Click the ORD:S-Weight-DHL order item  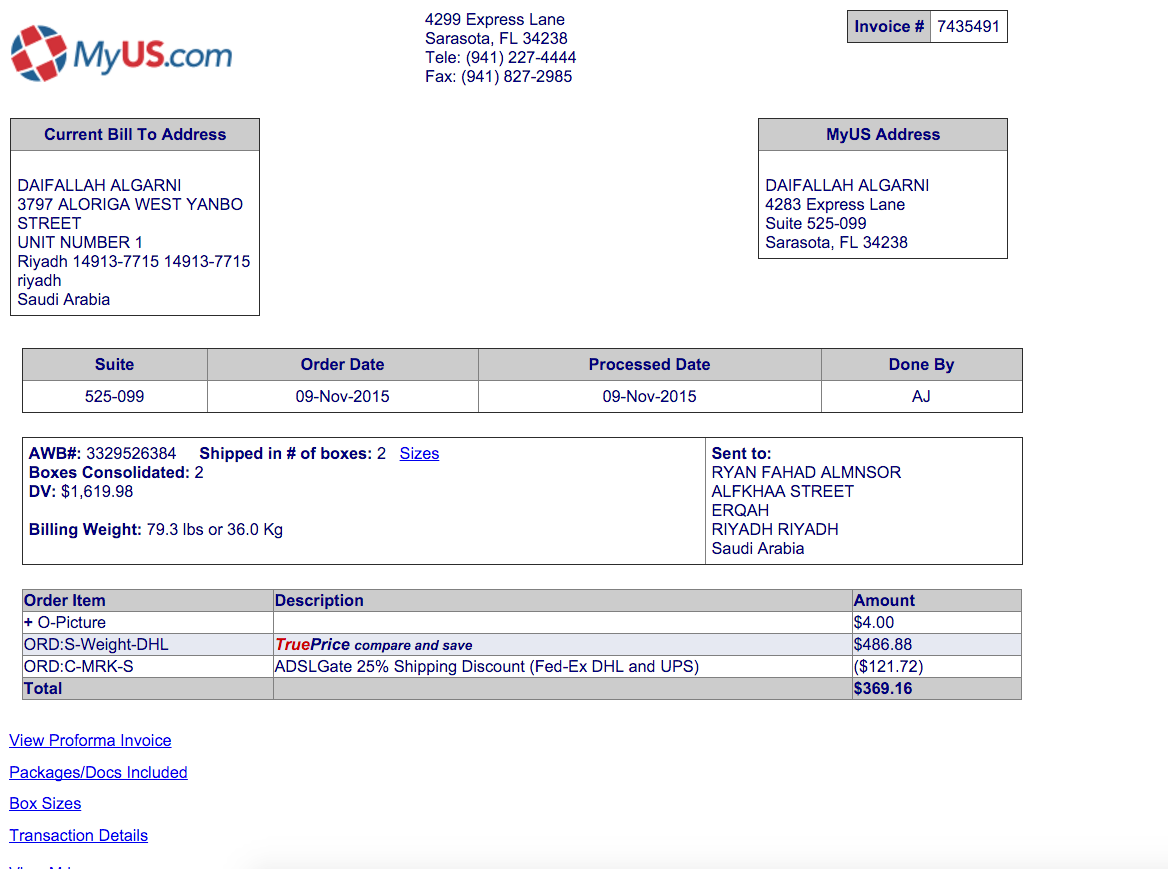coord(96,645)
